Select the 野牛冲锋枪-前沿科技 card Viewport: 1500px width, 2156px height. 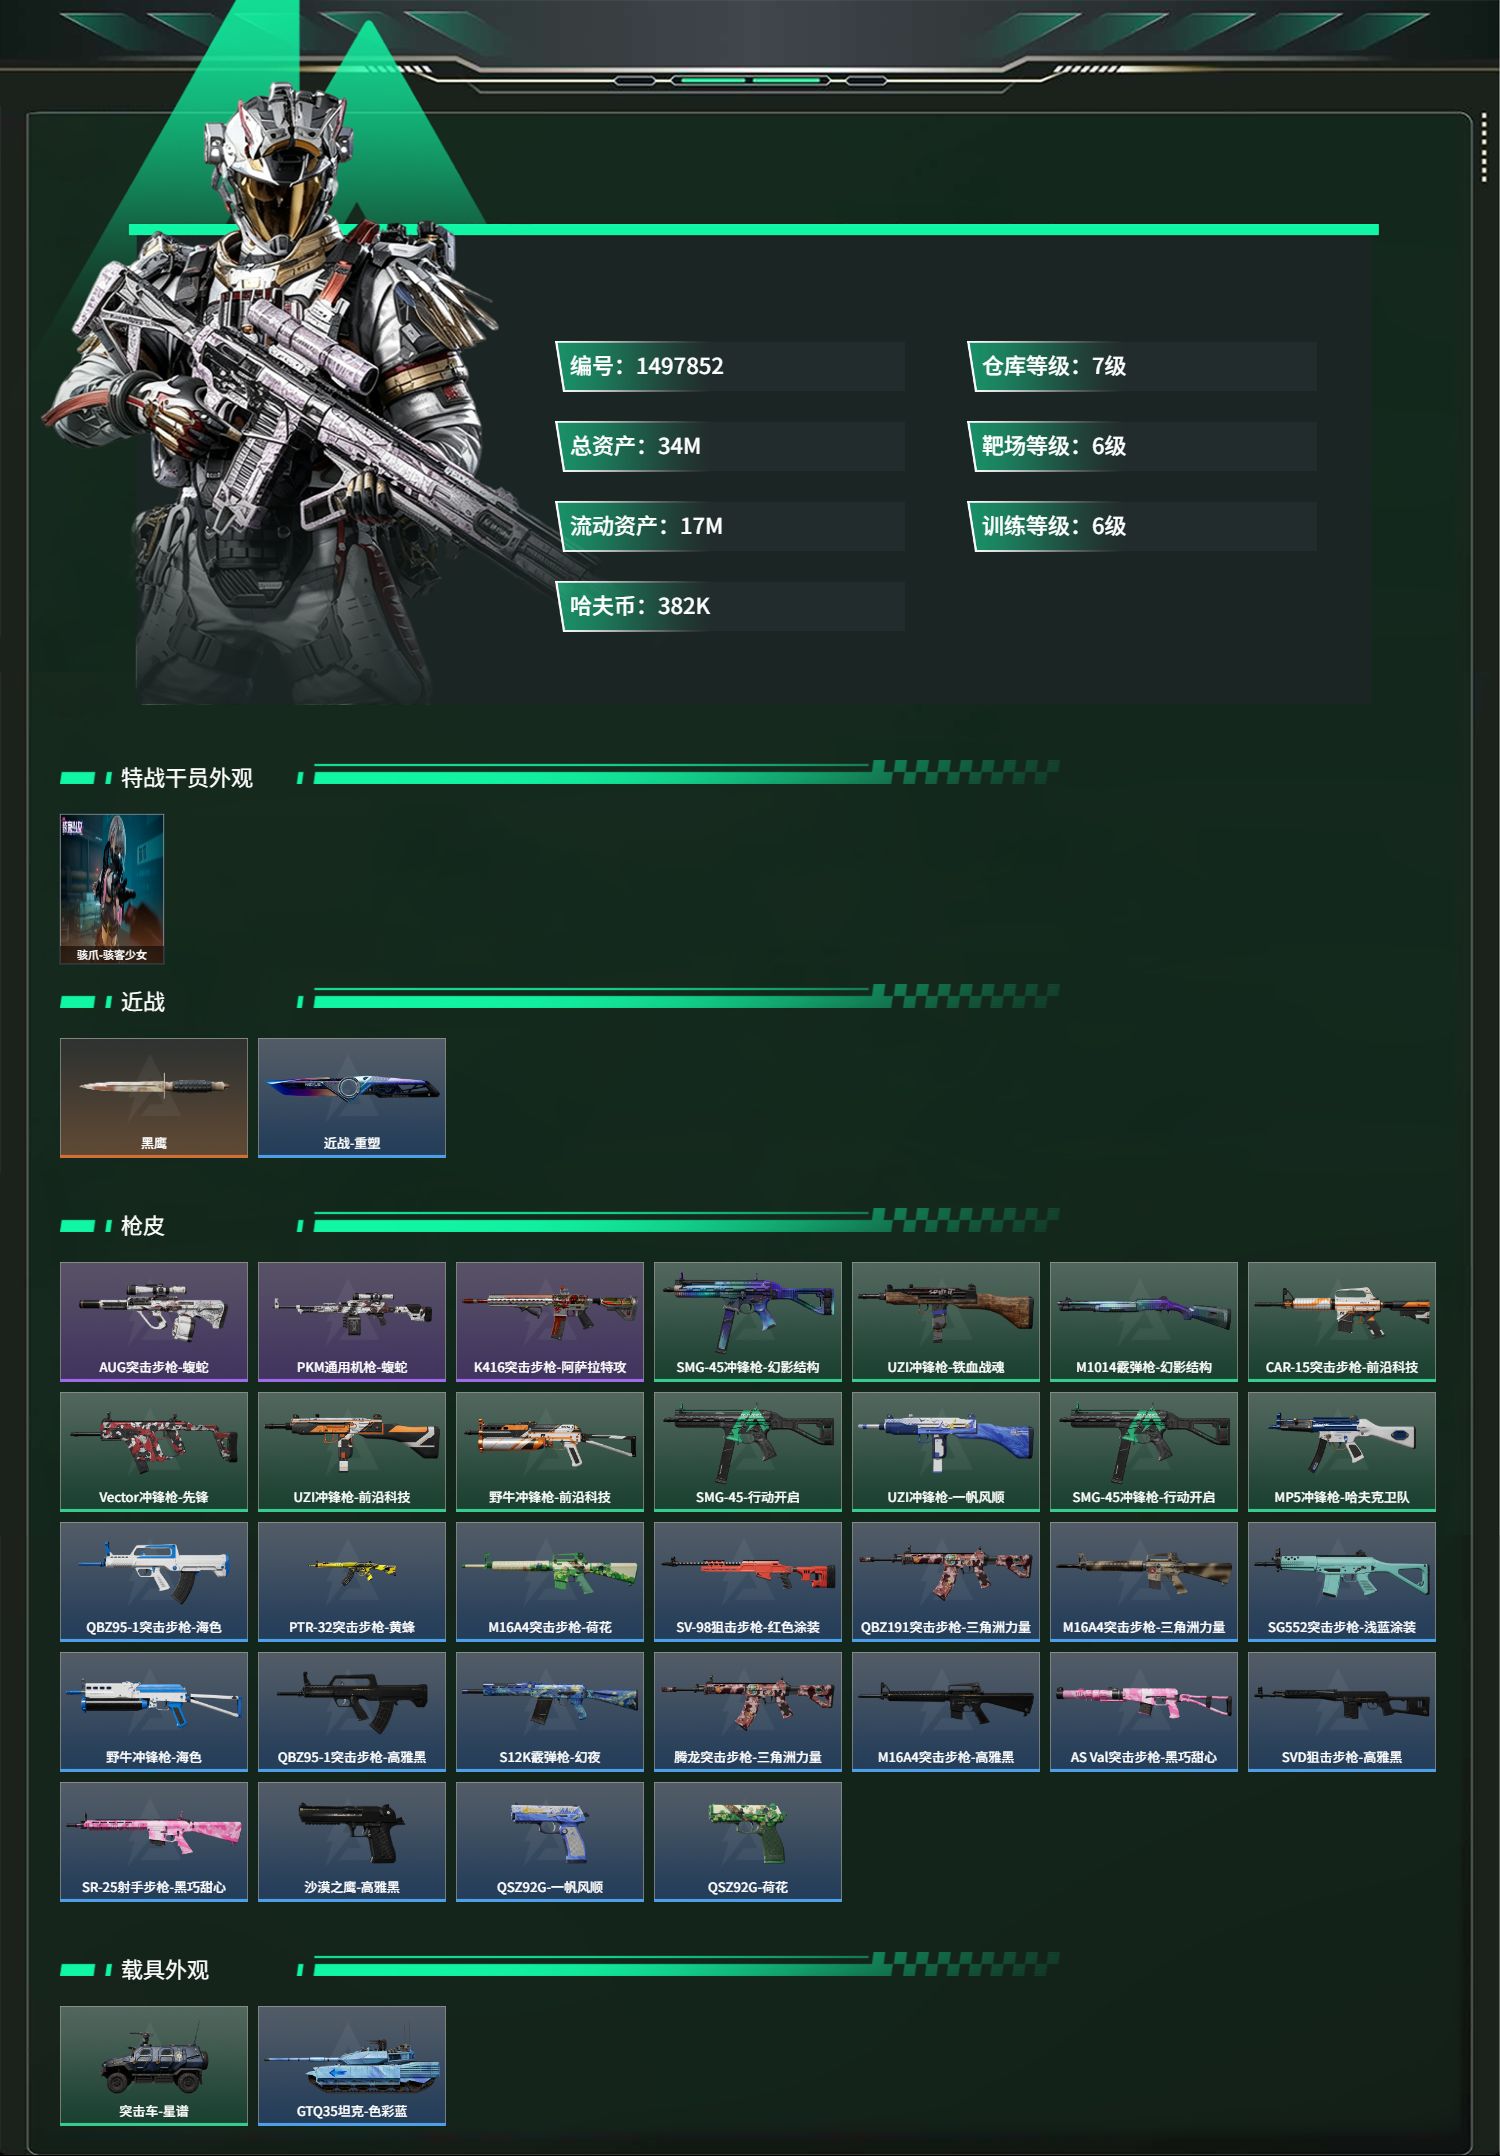tap(550, 1451)
